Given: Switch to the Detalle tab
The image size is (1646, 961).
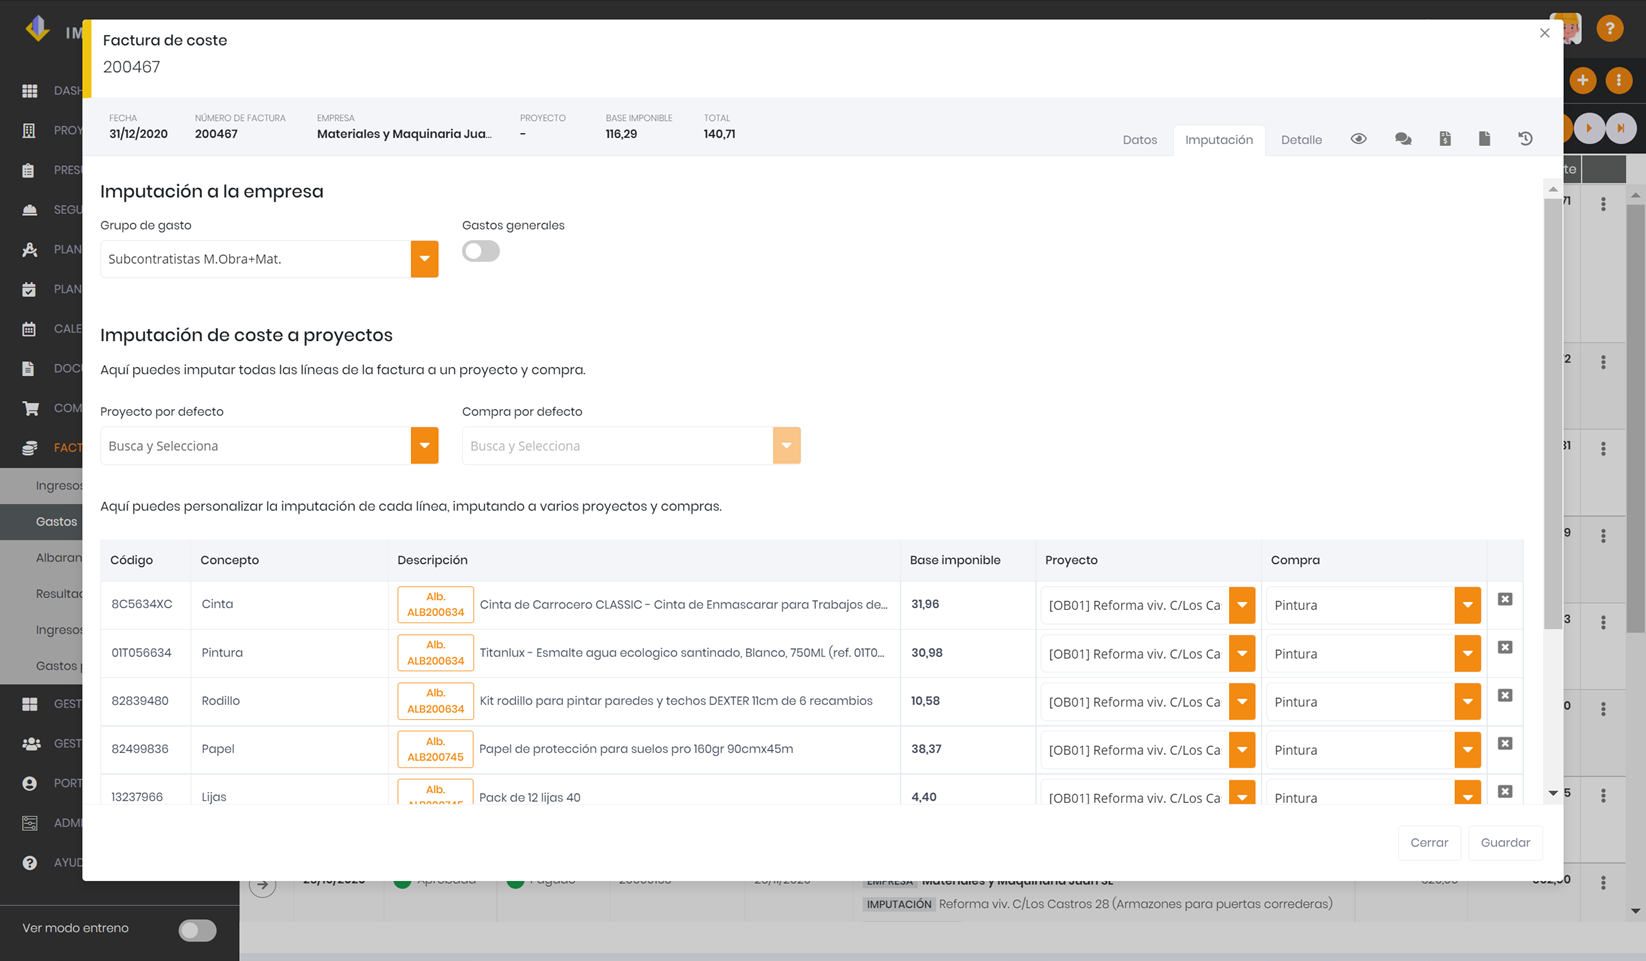Looking at the screenshot, I should 1301,140.
